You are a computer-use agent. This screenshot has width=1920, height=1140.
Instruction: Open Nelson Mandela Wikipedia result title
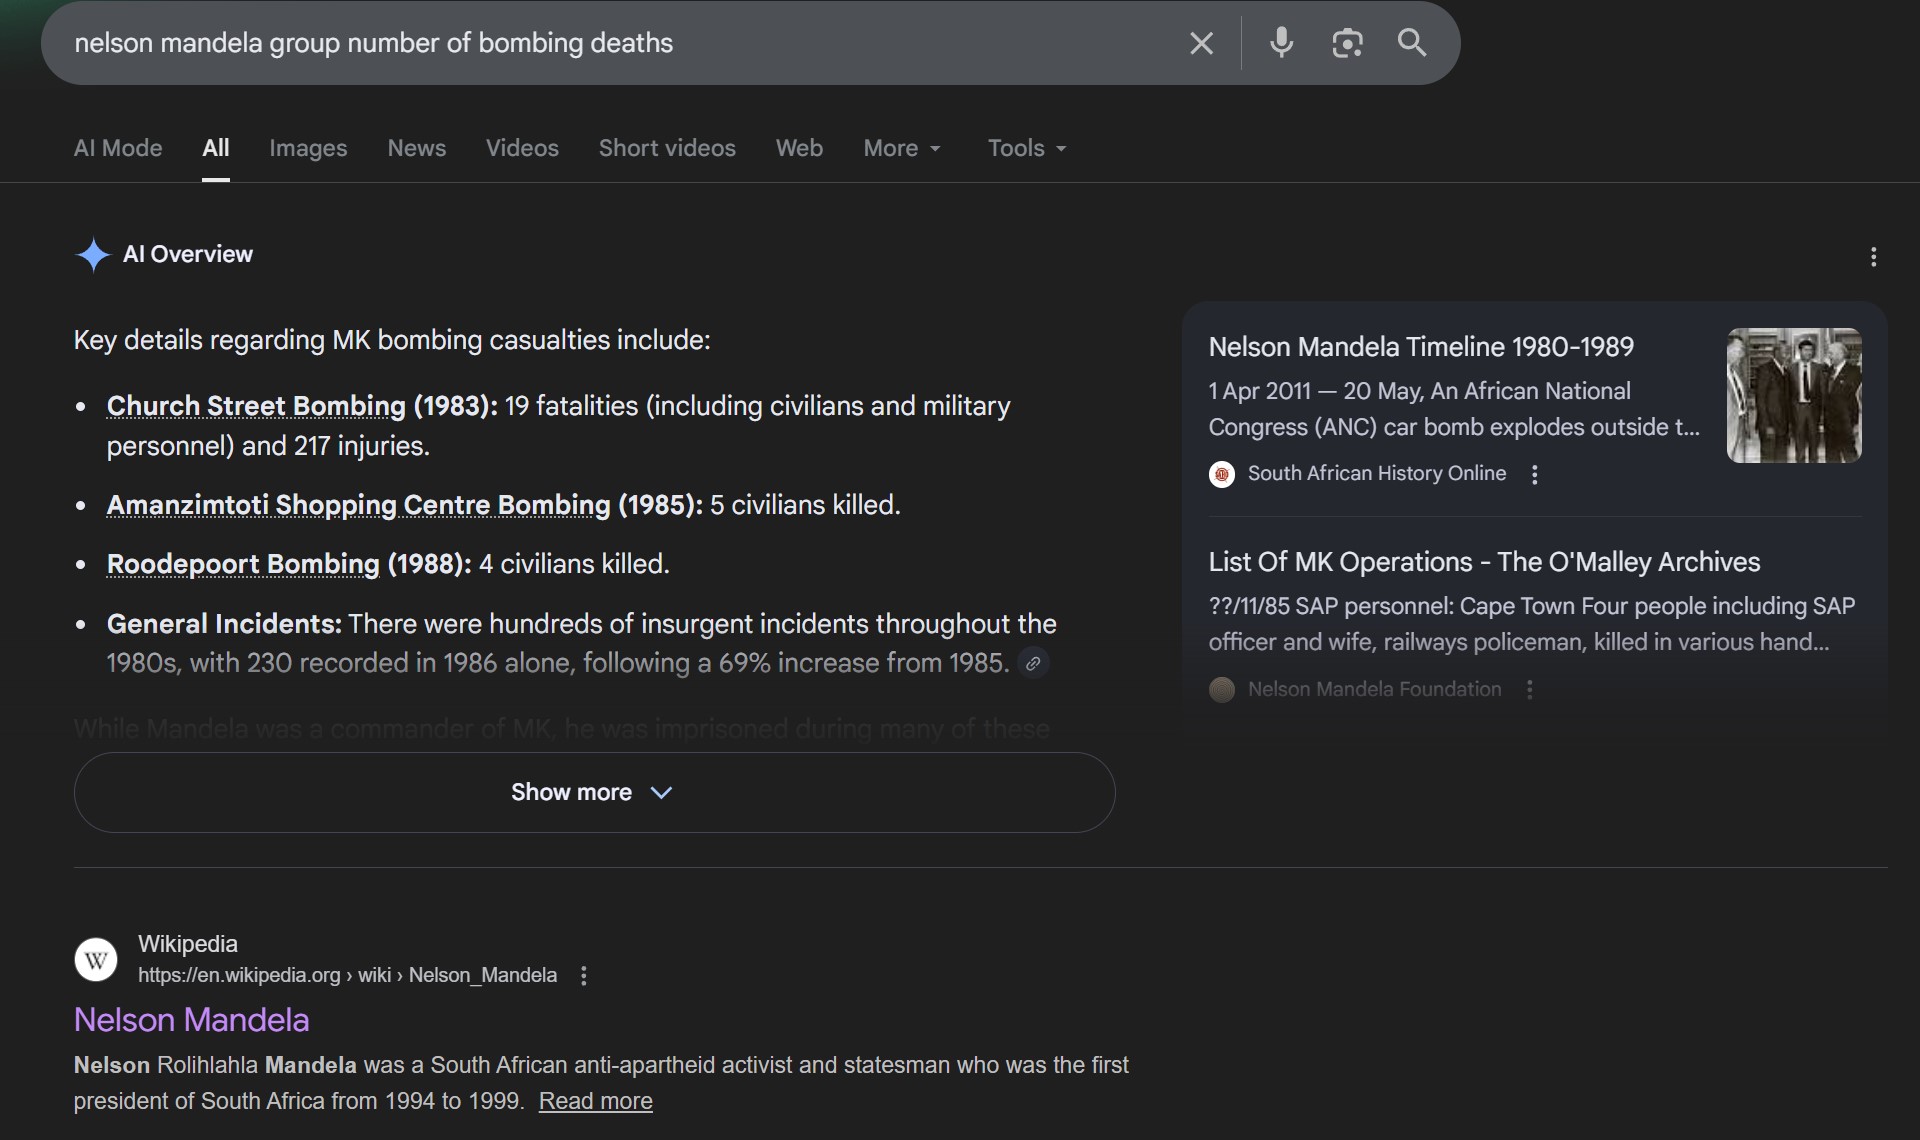[x=191, y=1020]
